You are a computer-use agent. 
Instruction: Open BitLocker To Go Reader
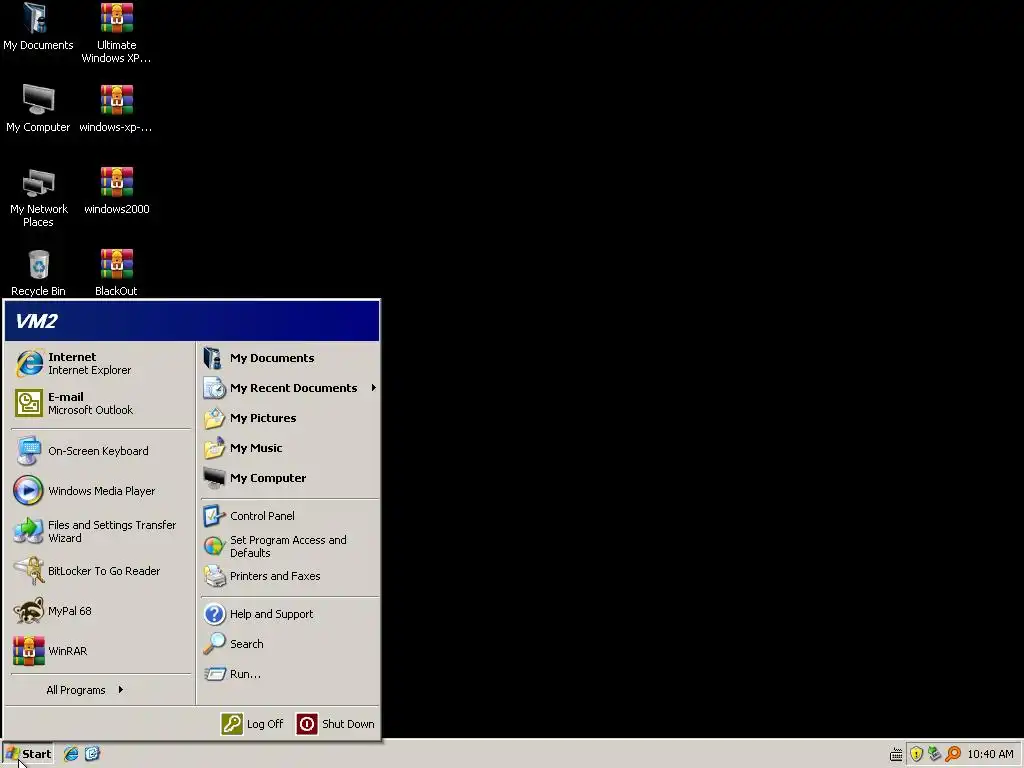click(101, 571)
